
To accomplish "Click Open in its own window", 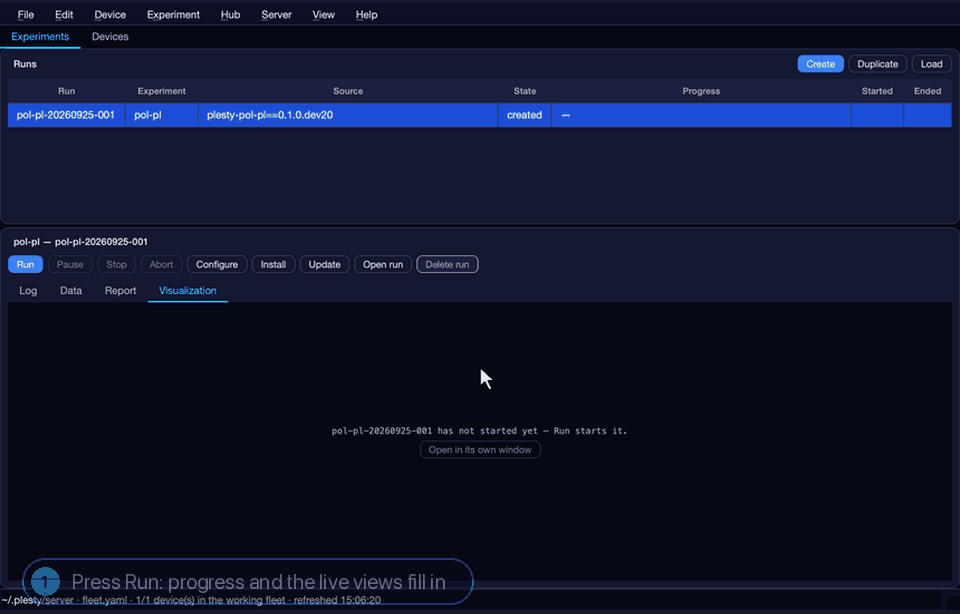I will click(480, 450).
